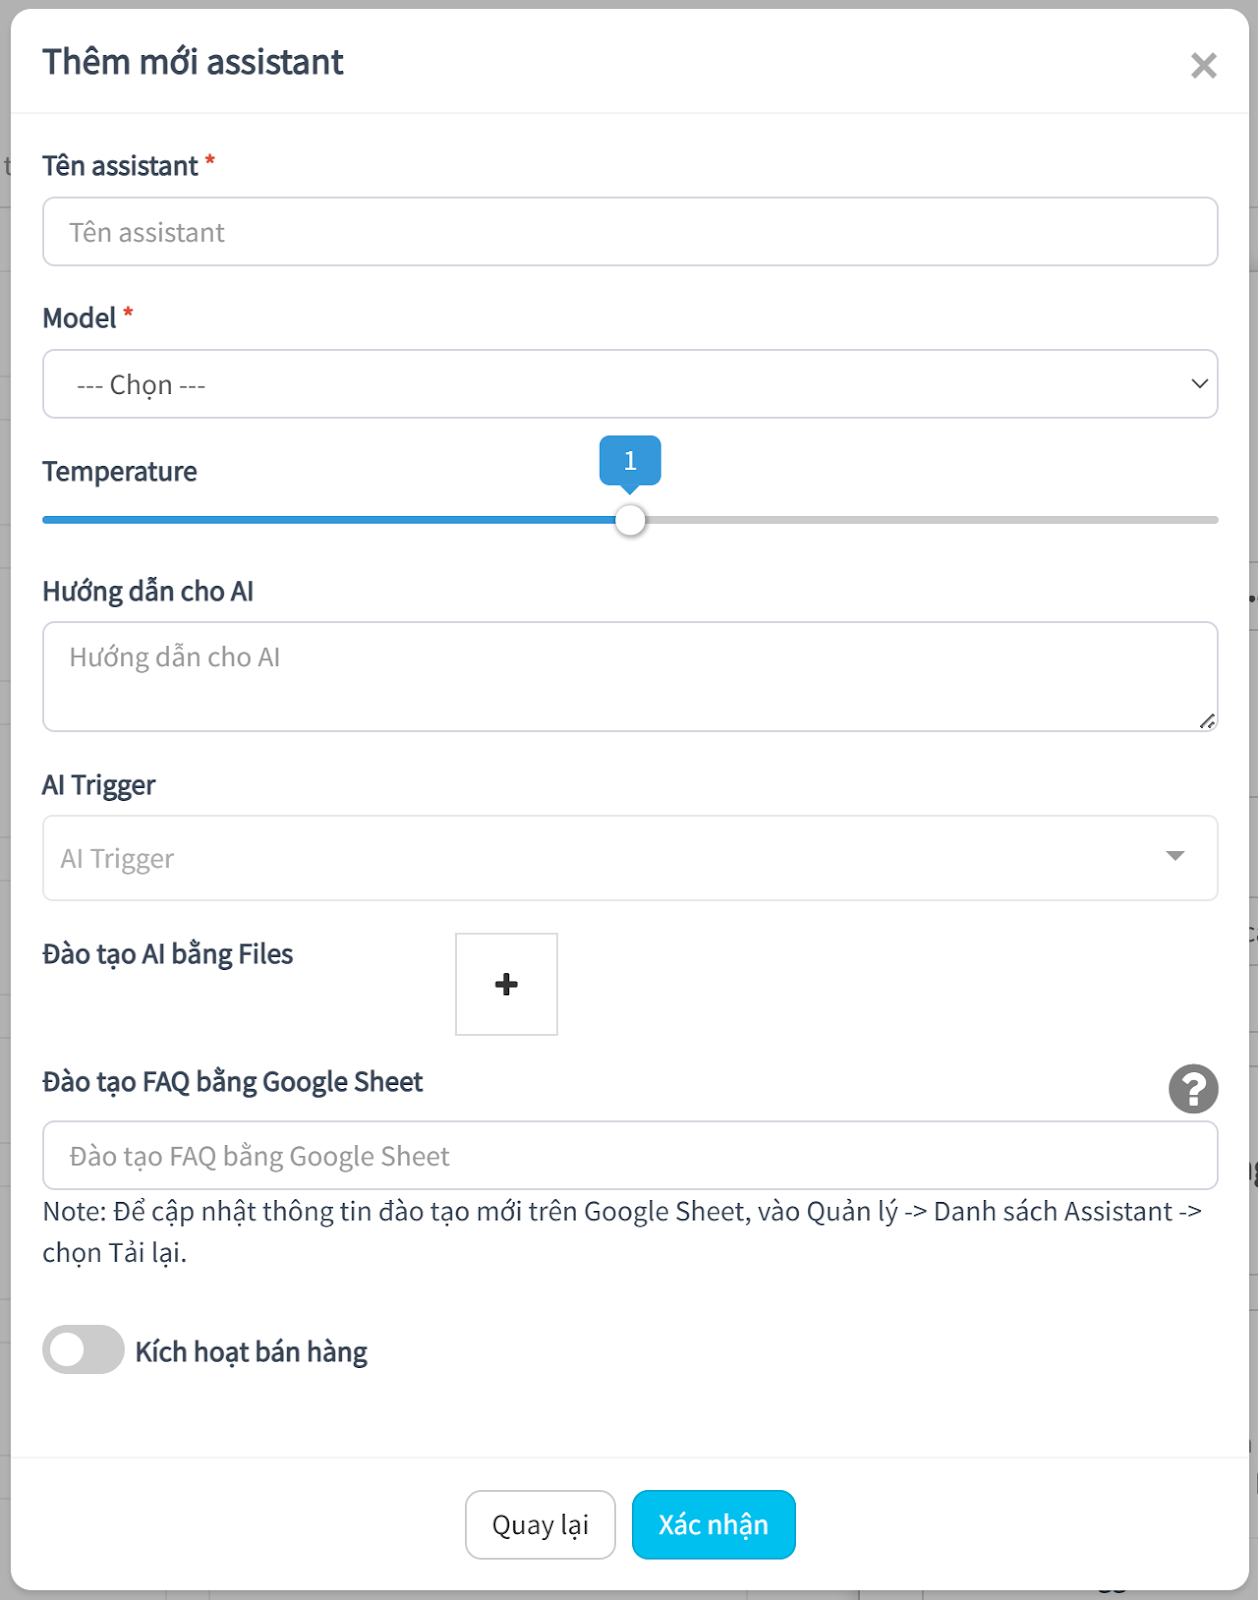
Task: Focus the Đào tạo FAQ Google Sheet input
Action: tap(630, 1155)
